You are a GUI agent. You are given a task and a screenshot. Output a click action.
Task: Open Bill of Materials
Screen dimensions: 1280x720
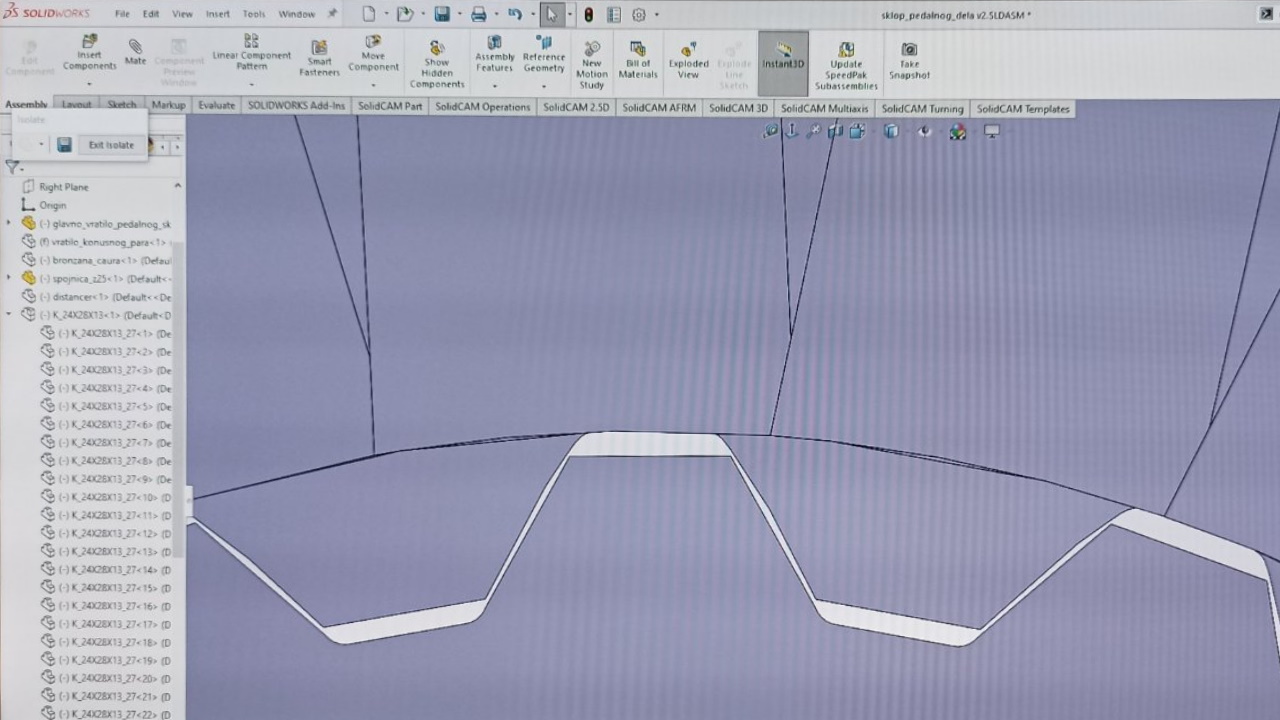coord(638,60)
